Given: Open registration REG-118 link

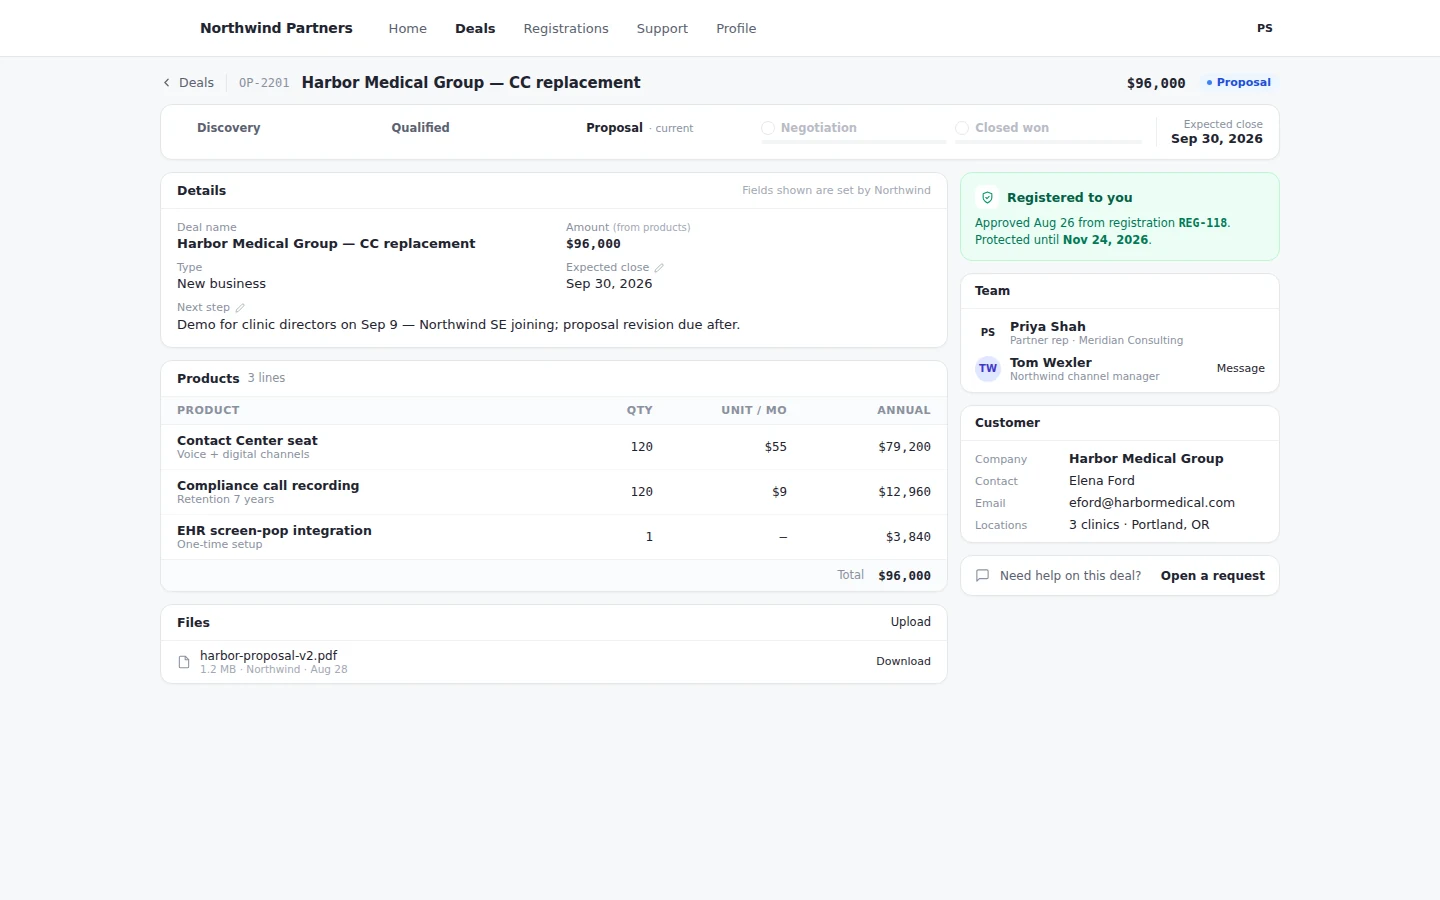Looking at the screenshot, I should pos(1203,223).
